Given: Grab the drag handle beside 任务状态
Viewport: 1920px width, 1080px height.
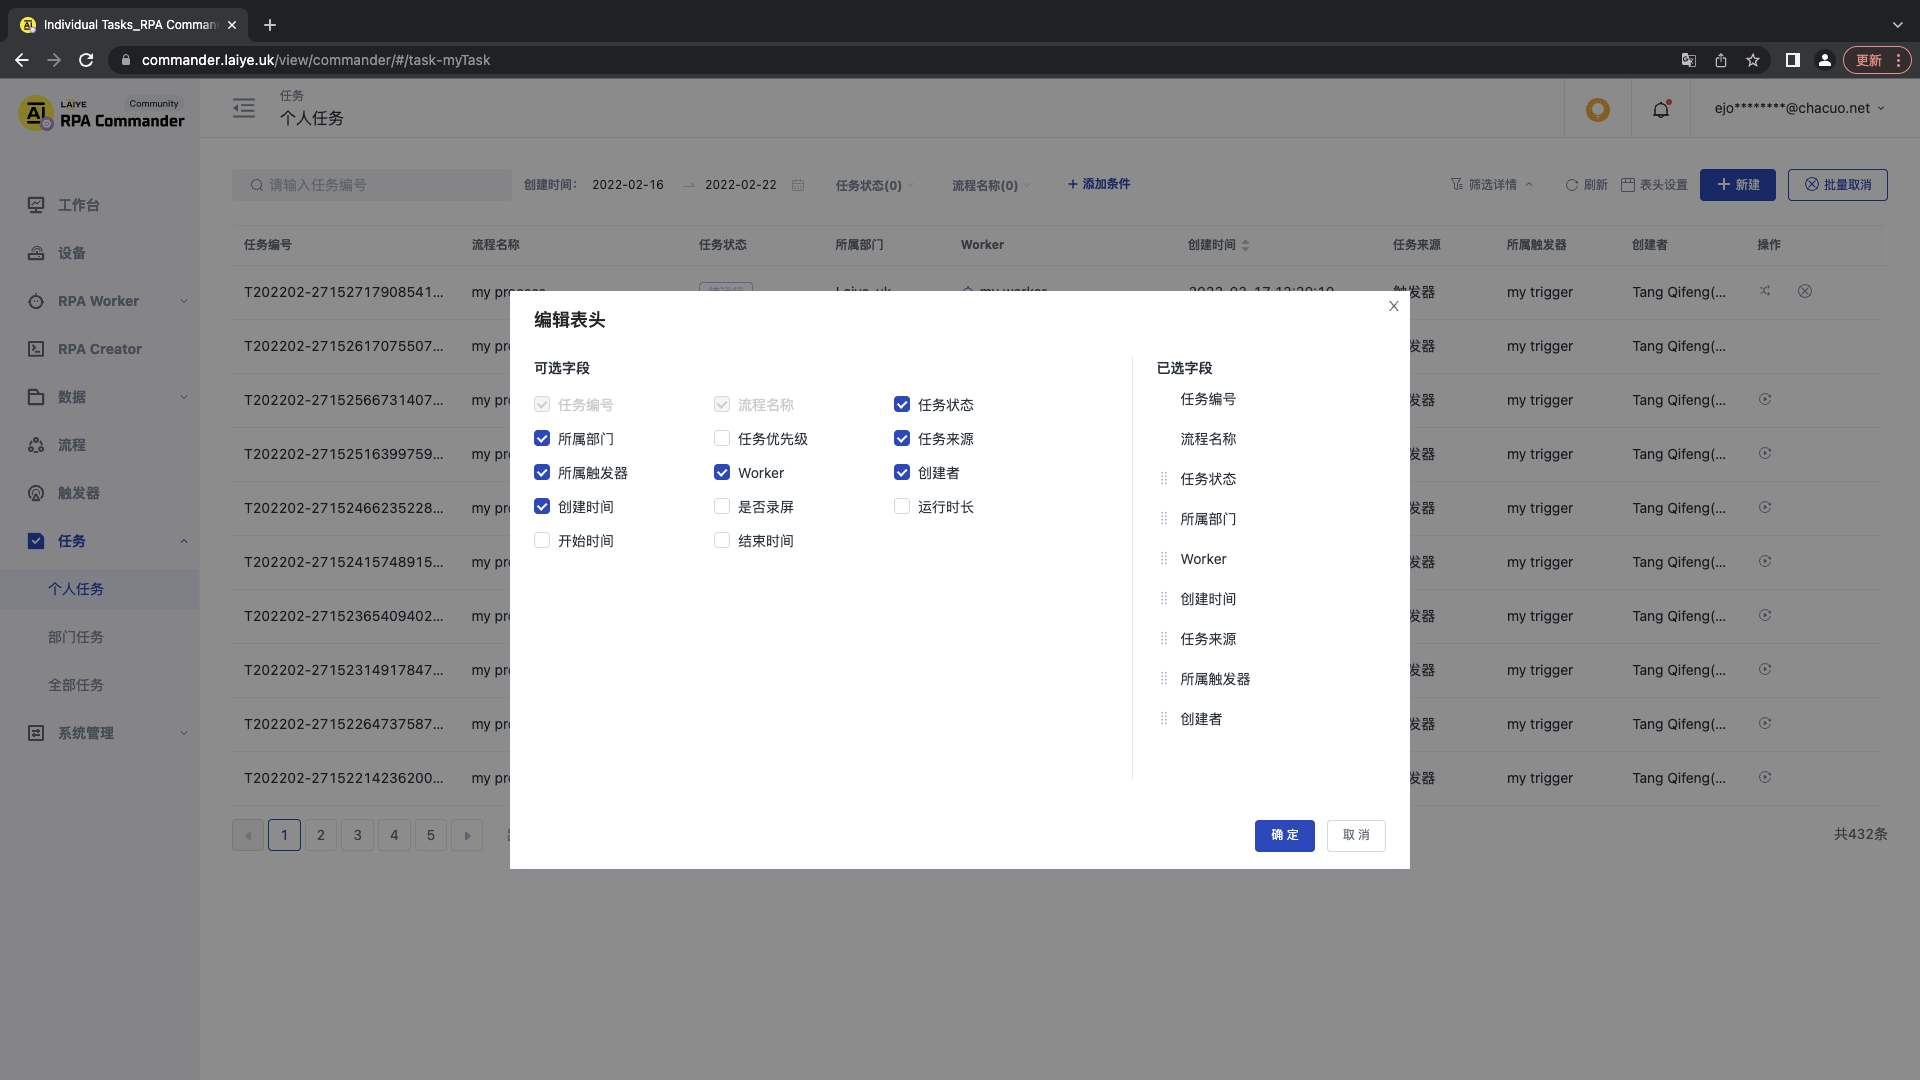Looking at the screenshot, I should click(x=1164, y=479).
